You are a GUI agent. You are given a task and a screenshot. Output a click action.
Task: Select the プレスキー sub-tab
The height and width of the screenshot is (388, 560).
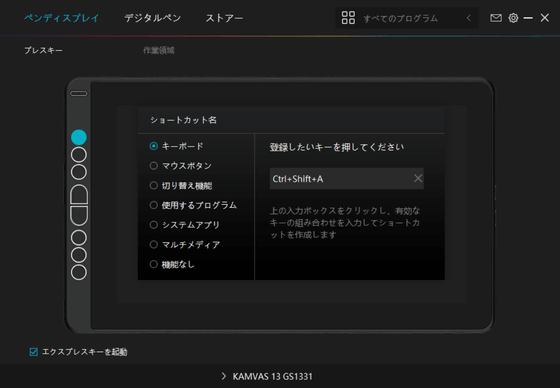[x=43, y=50]
